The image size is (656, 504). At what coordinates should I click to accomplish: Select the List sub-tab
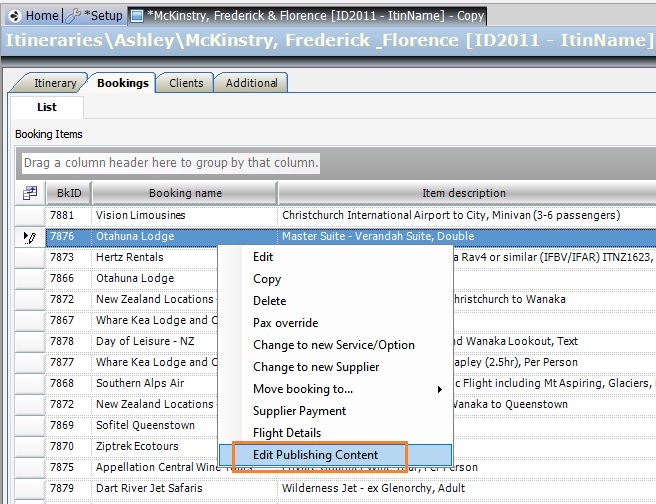click(47, 107)
